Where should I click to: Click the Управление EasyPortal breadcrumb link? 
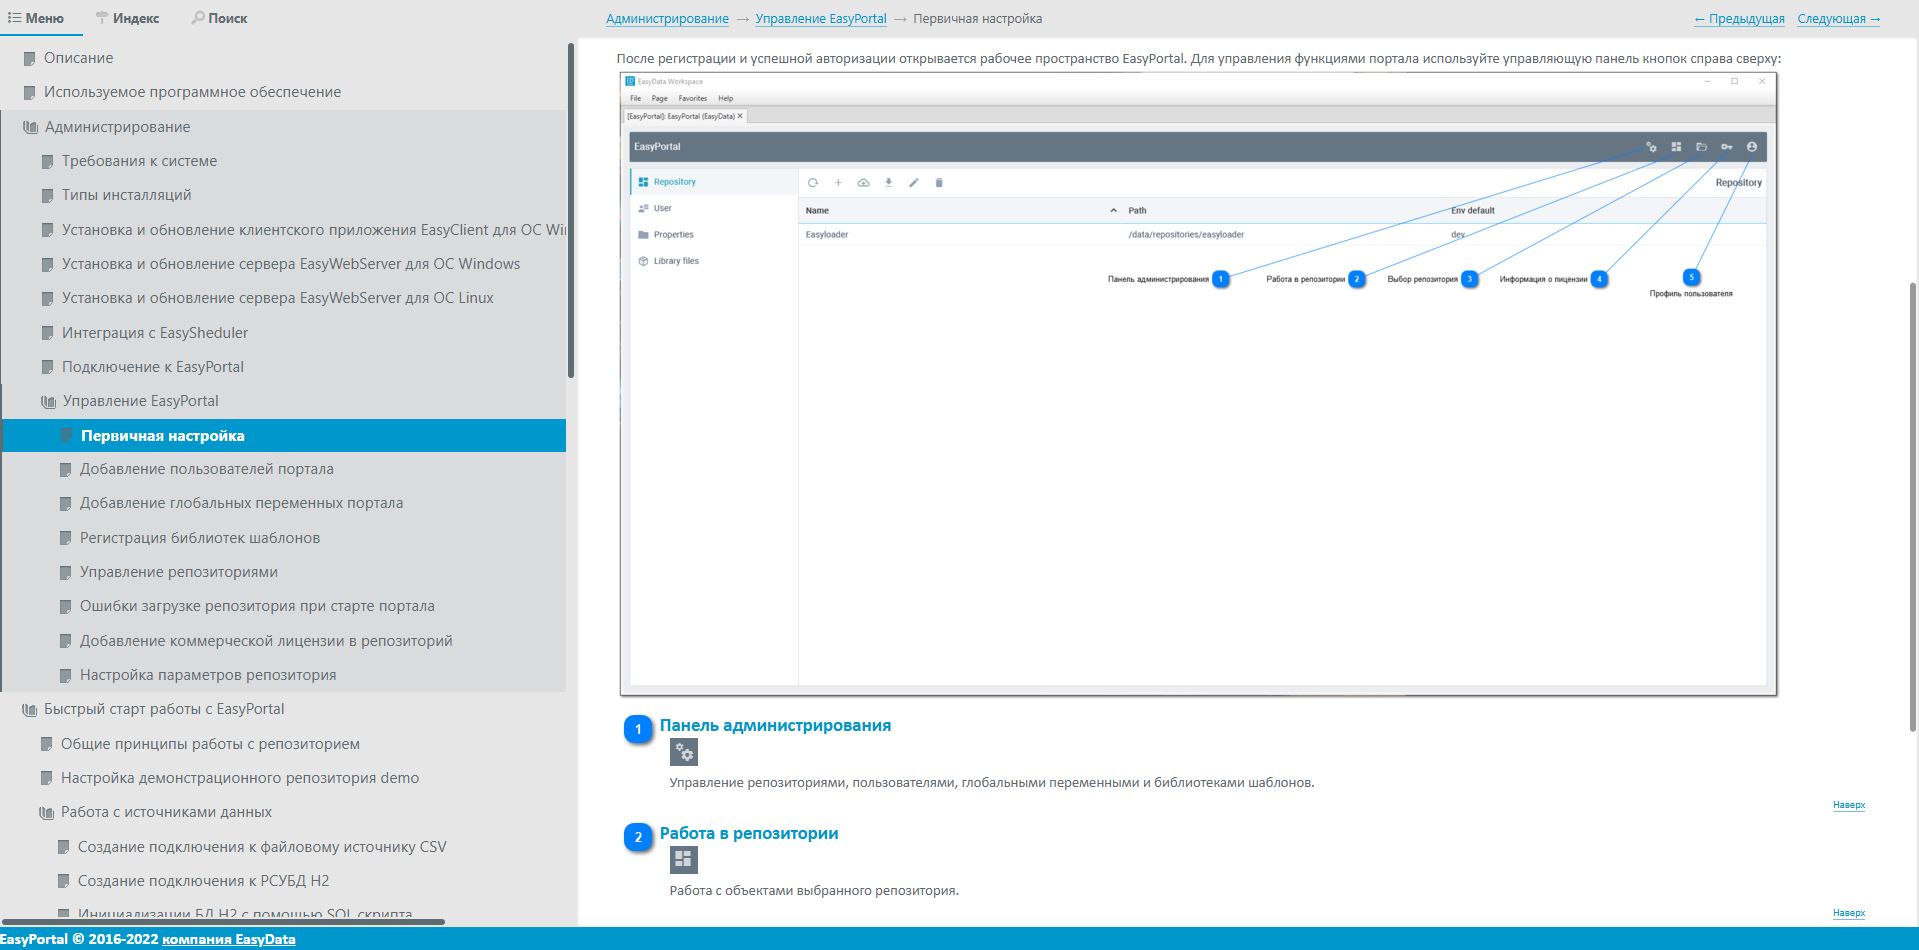[821, 19]
